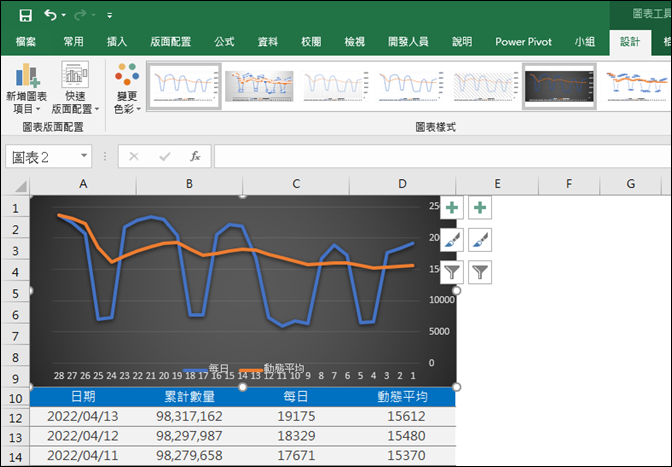
Task: Apply the hatched-background chart style
Action: click(x=484, y=86)
